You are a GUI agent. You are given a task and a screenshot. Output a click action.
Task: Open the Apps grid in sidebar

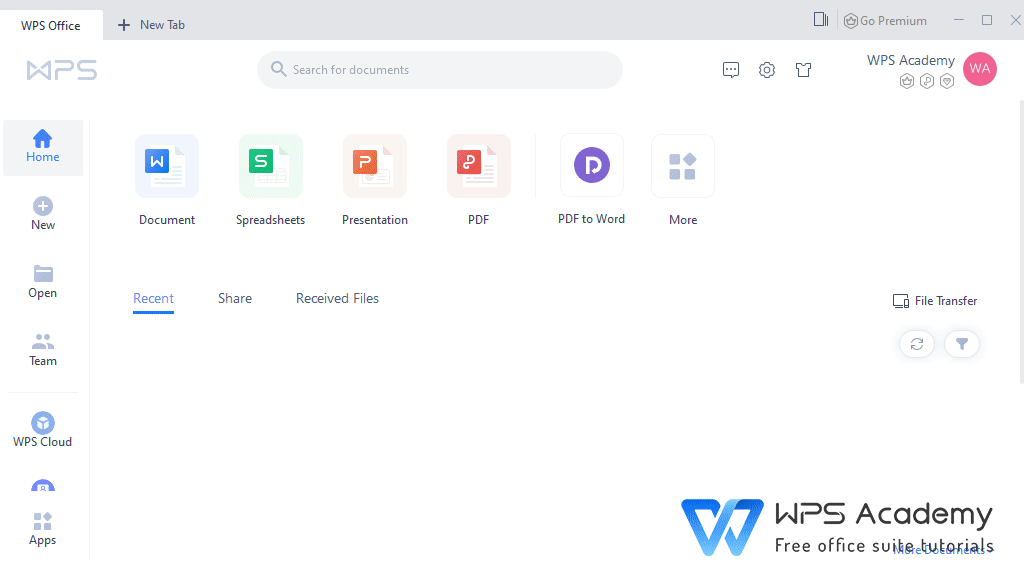pos(42,529)
